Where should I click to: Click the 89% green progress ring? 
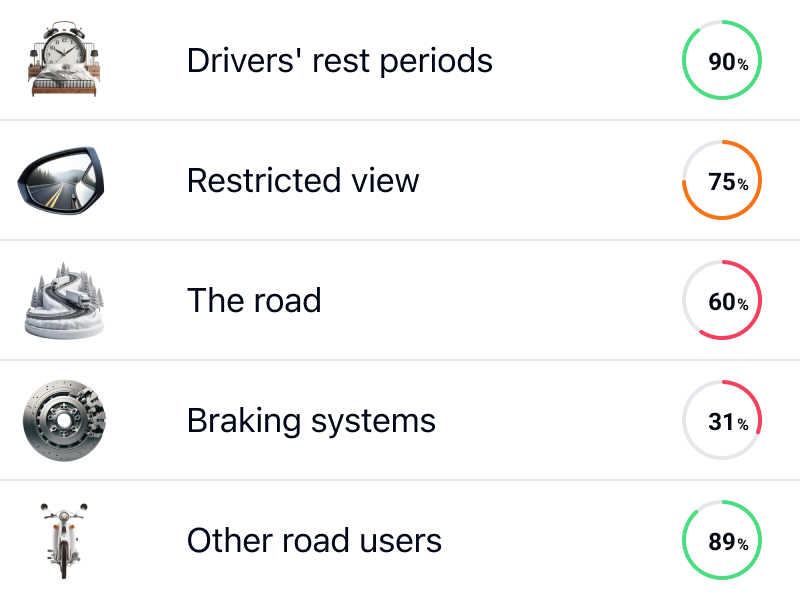point(722,540)
